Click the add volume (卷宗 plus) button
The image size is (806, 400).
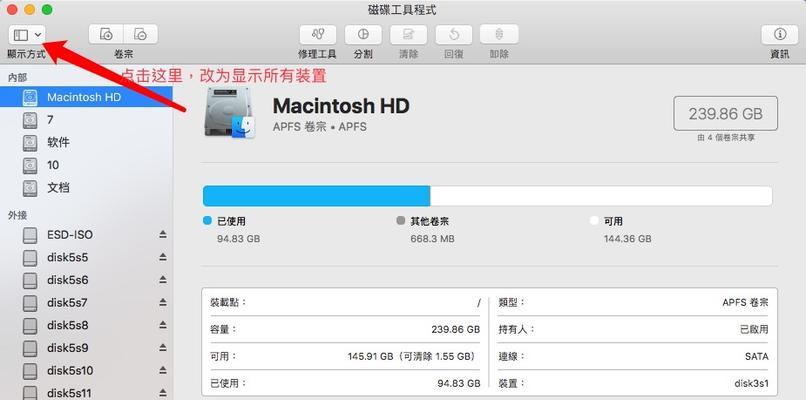pos(106,34)
